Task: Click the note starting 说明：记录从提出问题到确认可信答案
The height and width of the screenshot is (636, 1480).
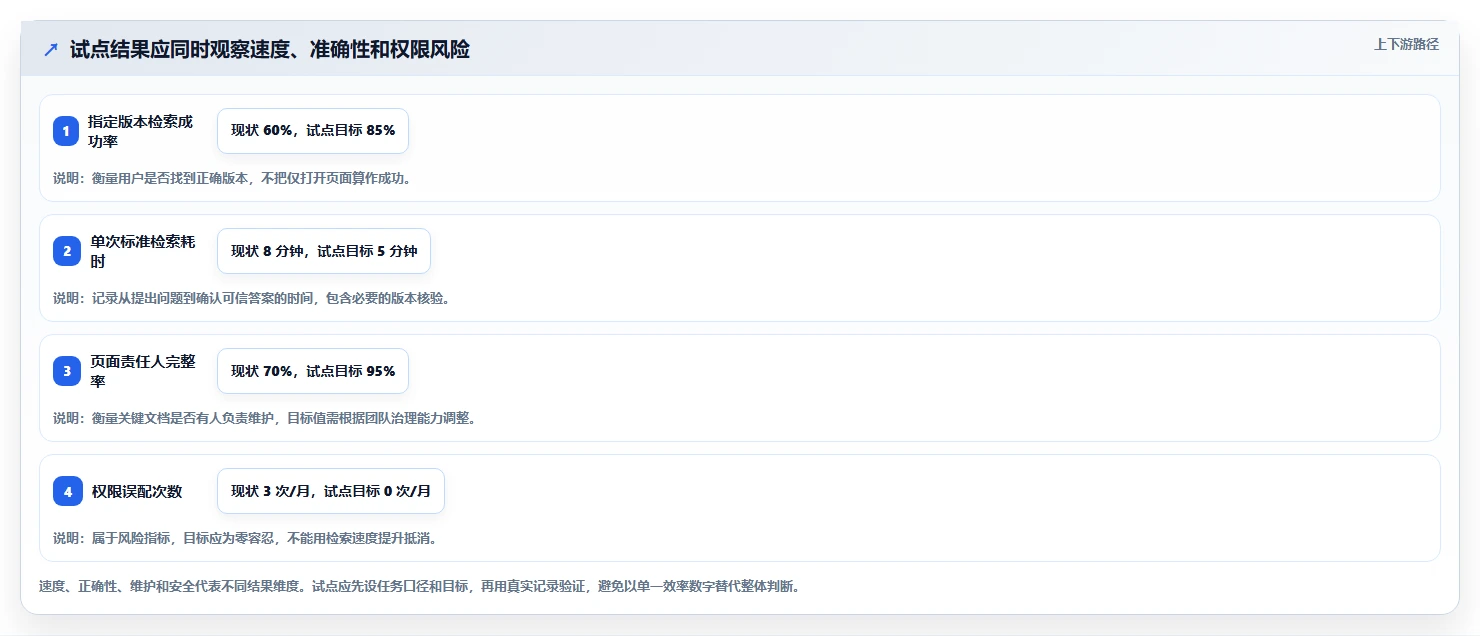Action: (252, 299)
